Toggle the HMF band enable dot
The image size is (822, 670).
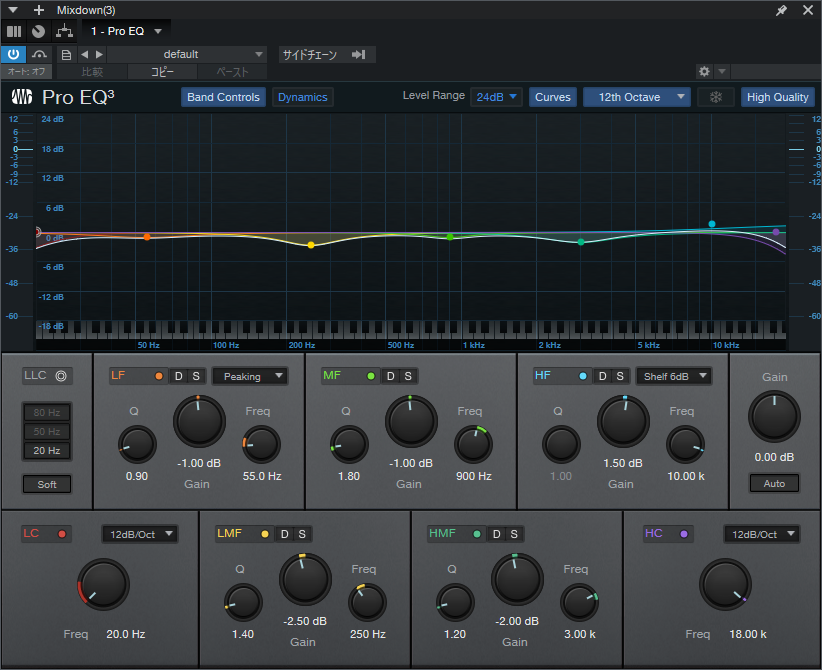click(477, 534)
